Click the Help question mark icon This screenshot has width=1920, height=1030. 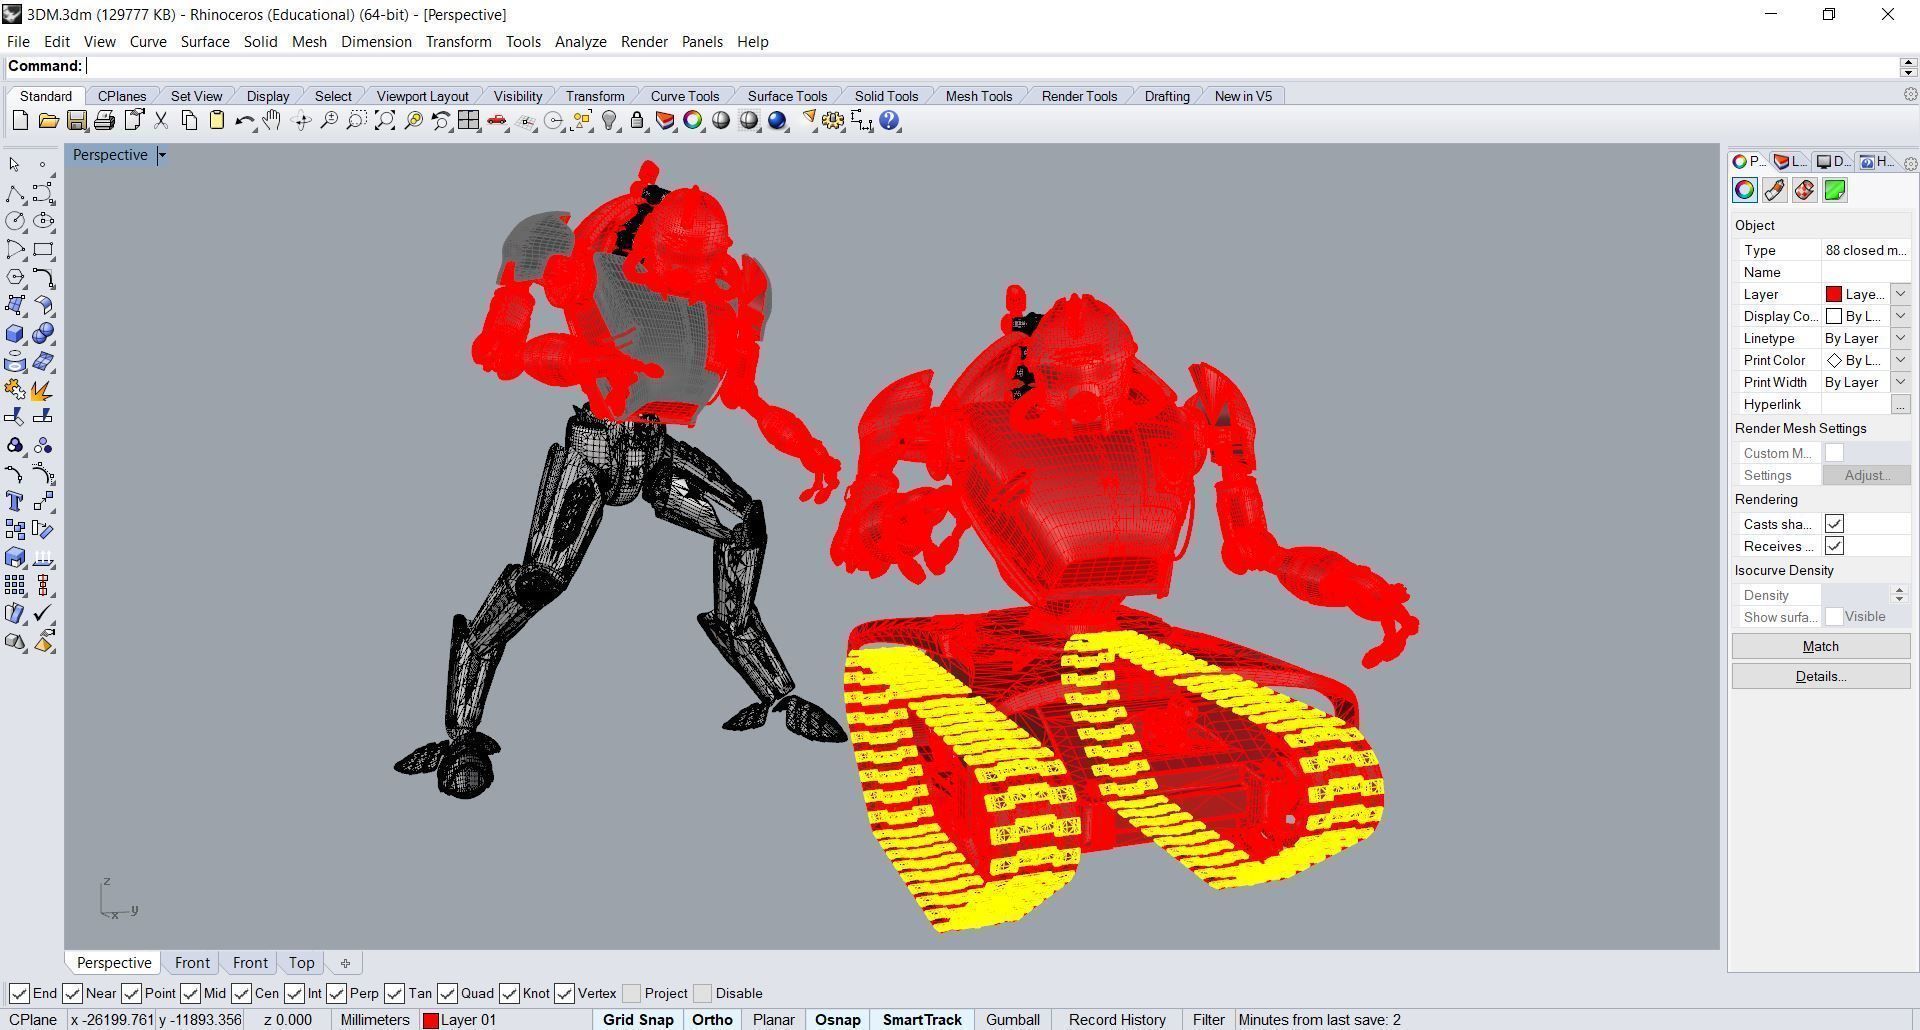click(889, 121)
